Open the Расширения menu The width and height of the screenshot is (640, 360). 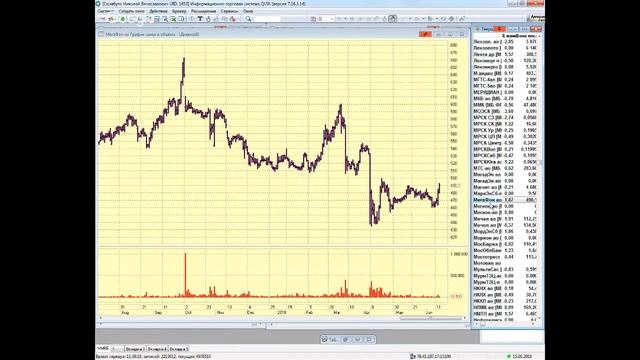pos(203,11)
